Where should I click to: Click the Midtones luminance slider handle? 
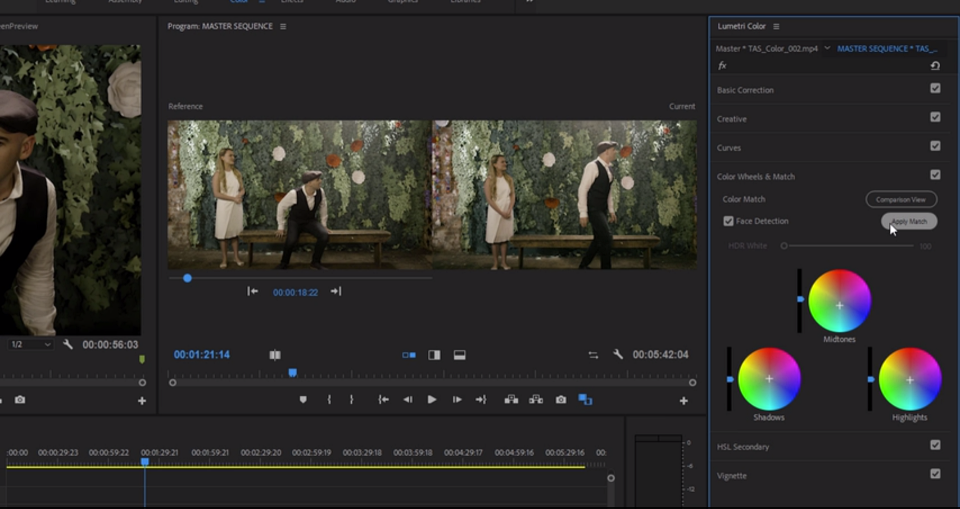coord(800,299)
